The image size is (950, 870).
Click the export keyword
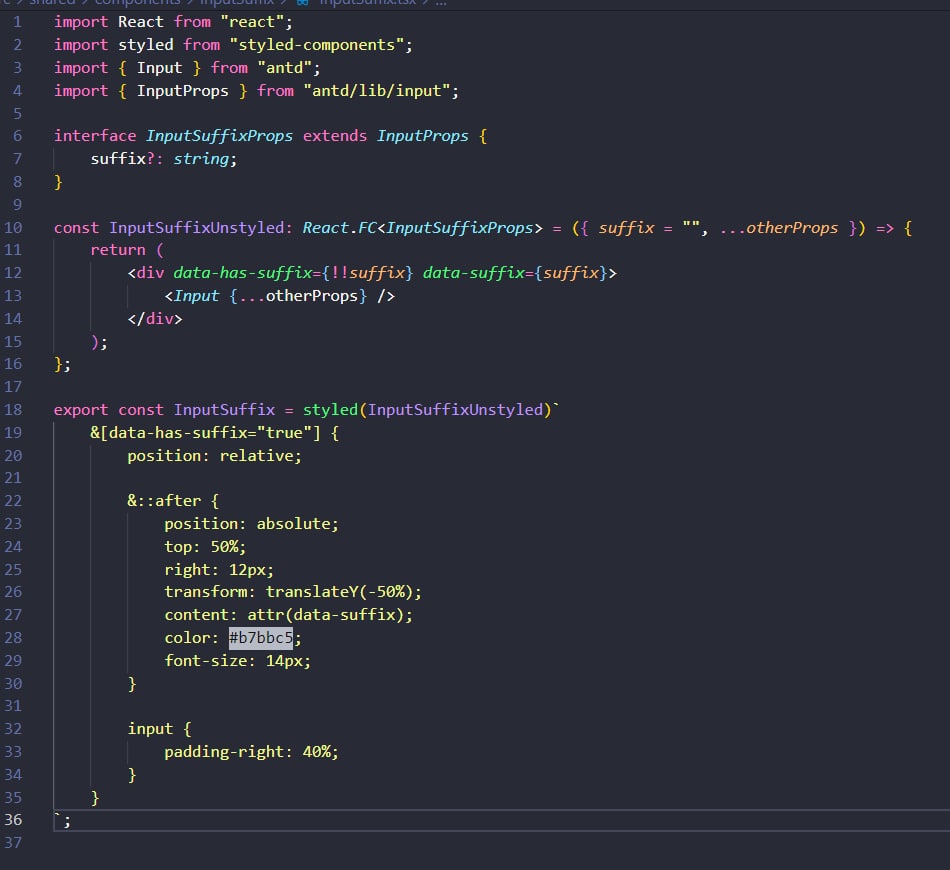(x=81, y=410)
